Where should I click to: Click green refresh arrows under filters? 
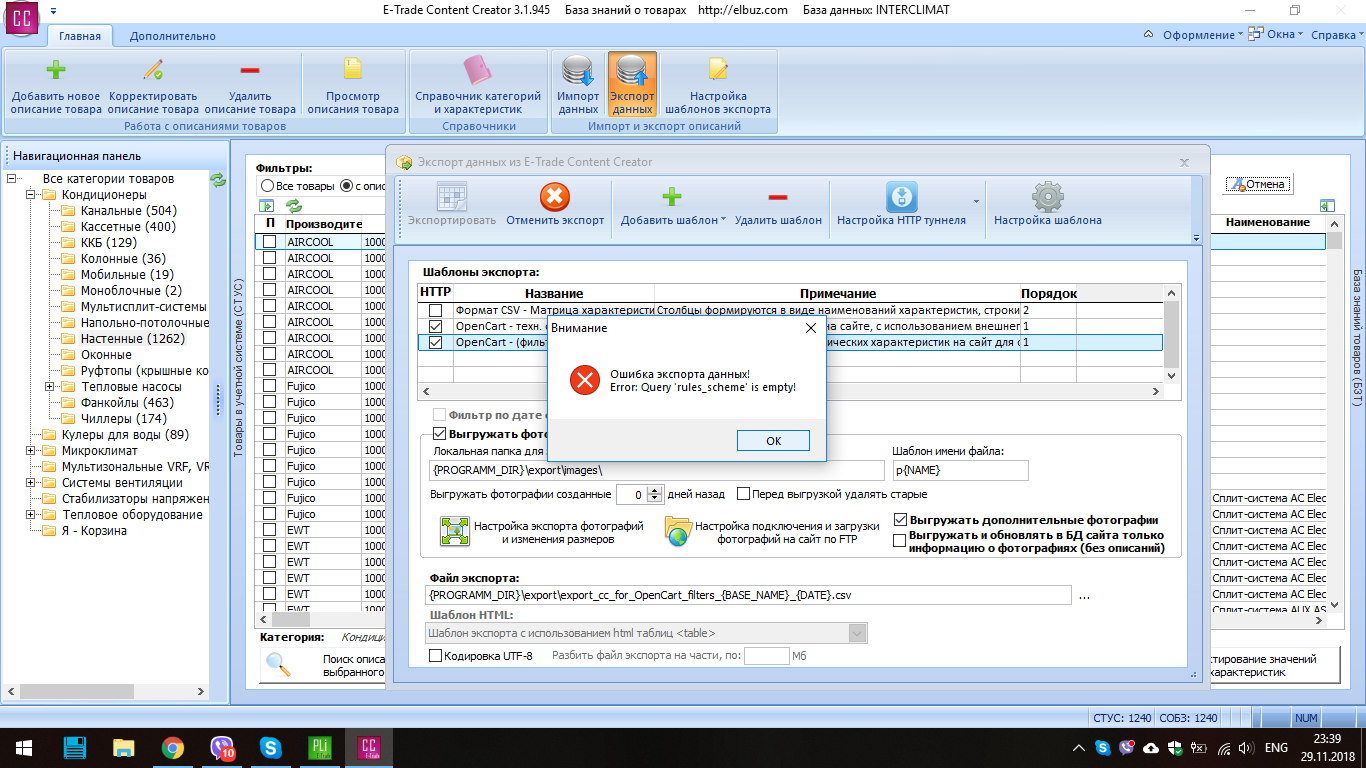pos(294,206)
